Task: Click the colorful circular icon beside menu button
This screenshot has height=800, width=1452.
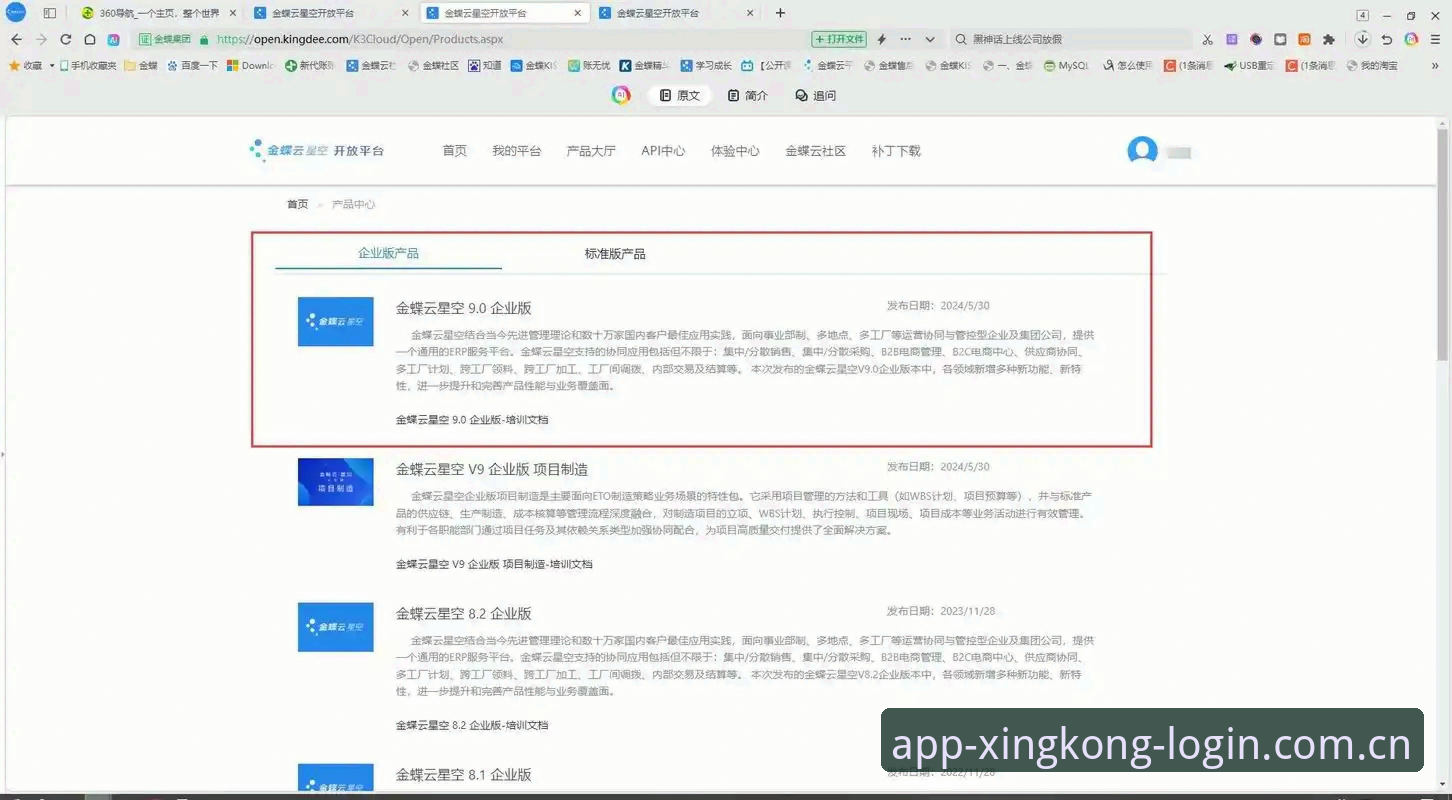Action: click(1411, 39)
